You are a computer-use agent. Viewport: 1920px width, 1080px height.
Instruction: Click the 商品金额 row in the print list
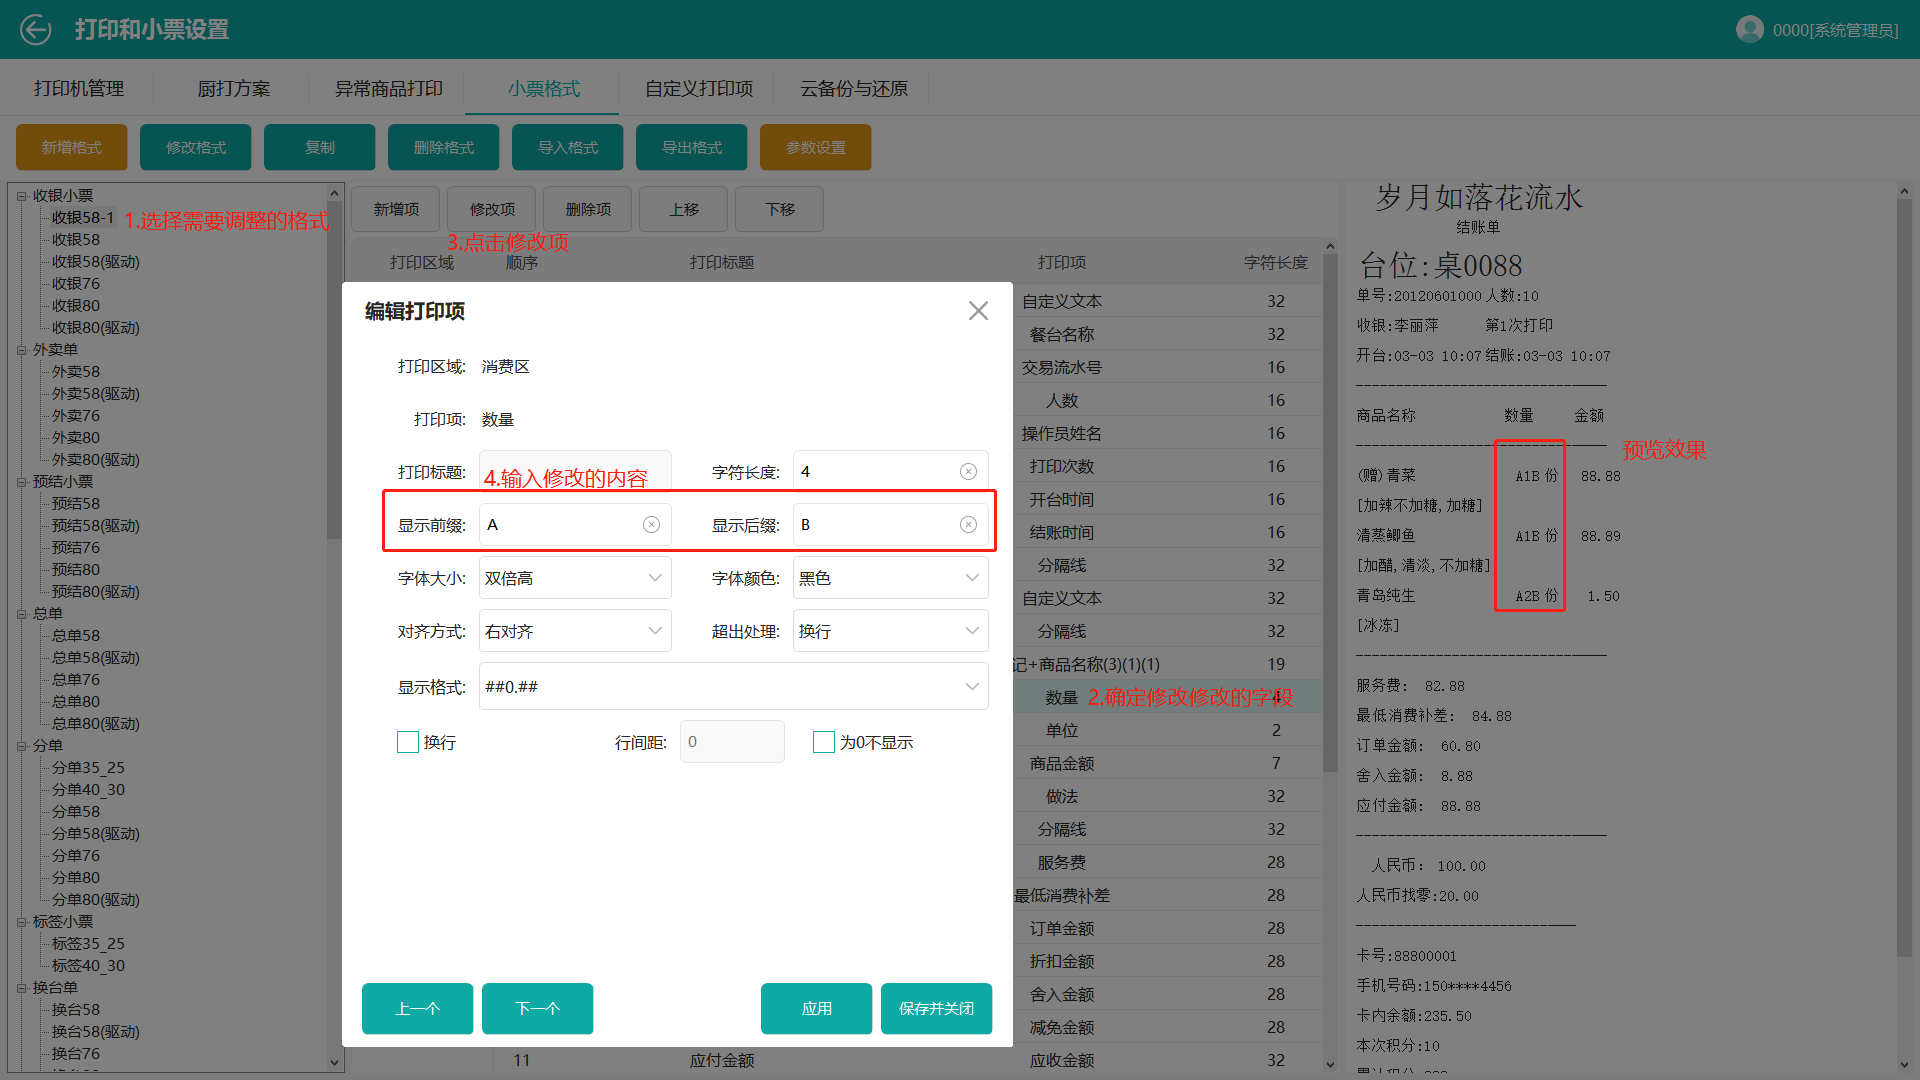[x=1167, y=763]
